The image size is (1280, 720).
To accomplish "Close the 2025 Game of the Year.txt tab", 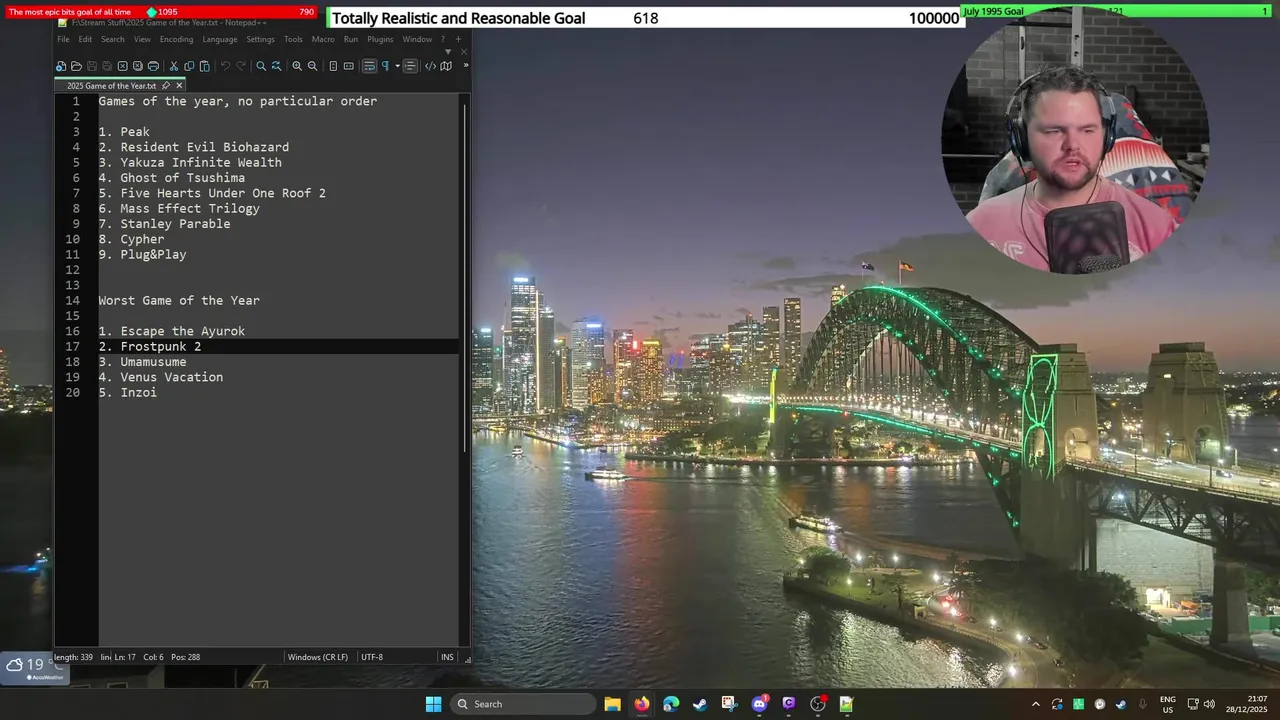I will (x=179, y=86).
